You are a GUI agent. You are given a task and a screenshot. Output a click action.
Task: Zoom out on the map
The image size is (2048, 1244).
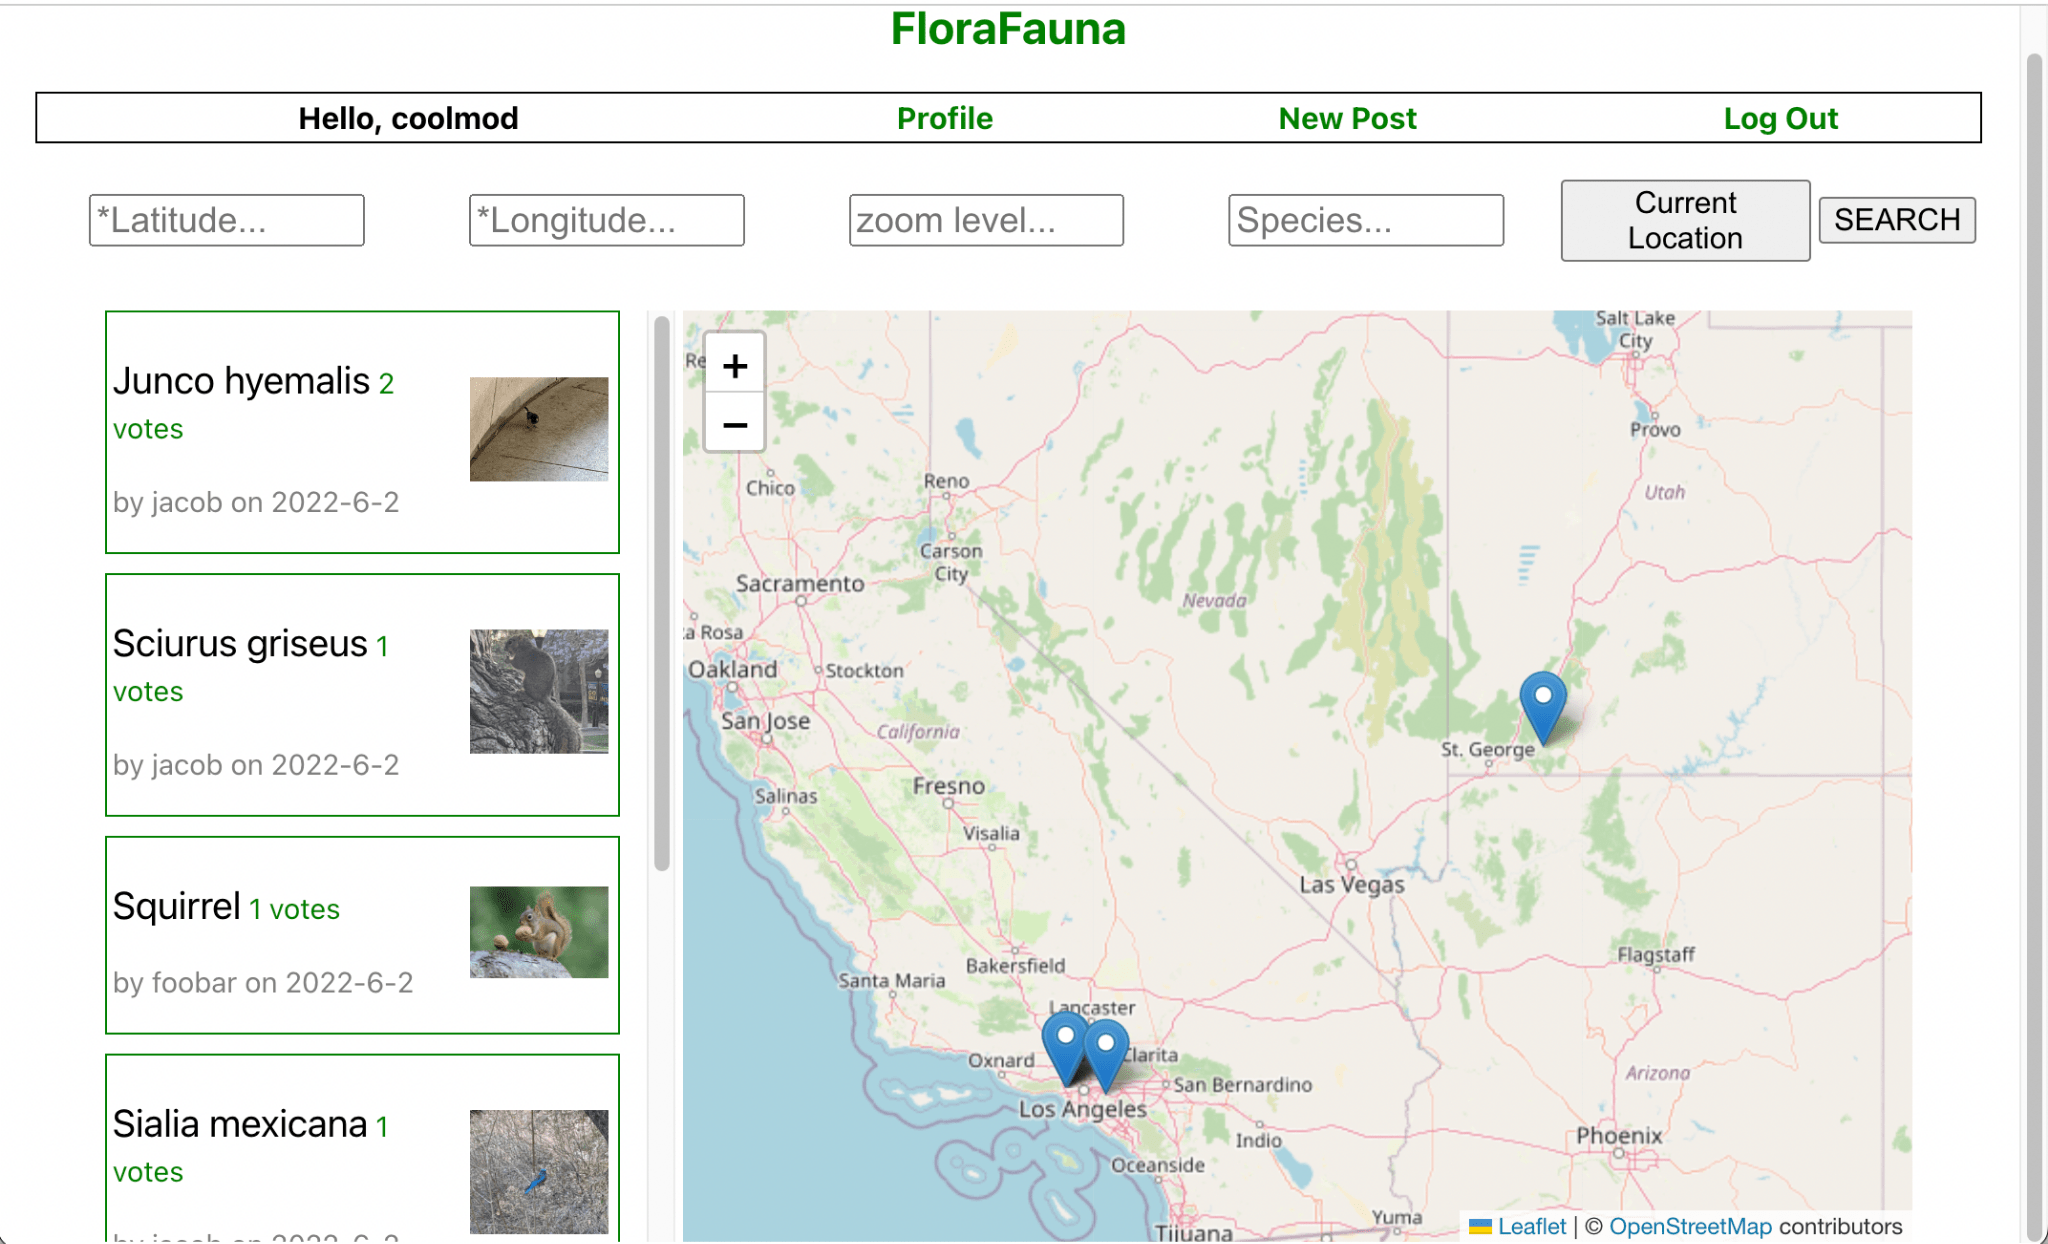click(x=735, y=425)
